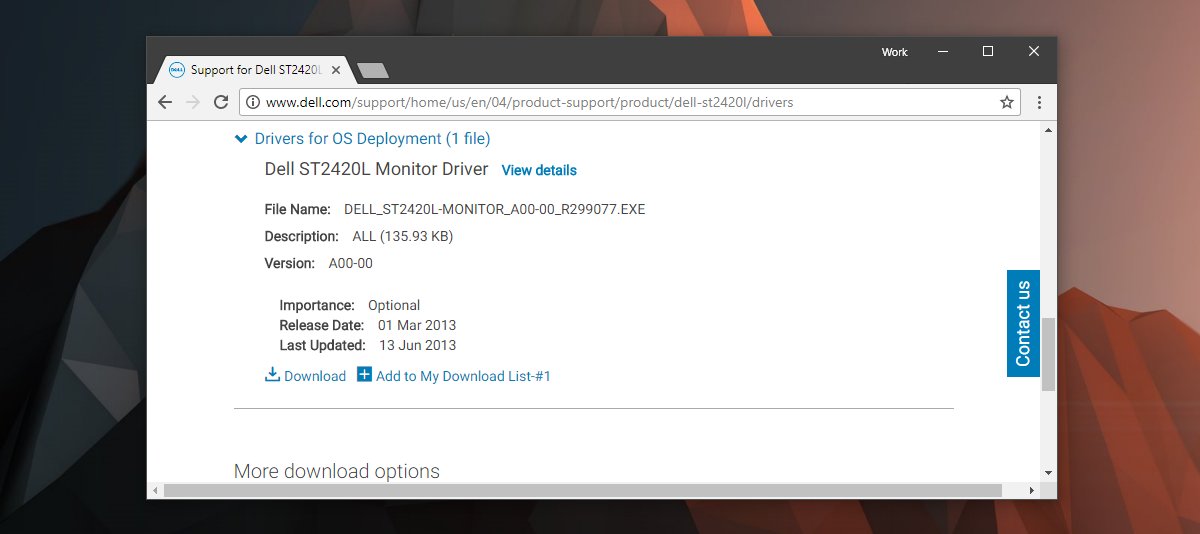Click the More download options heading

(337, 471)
